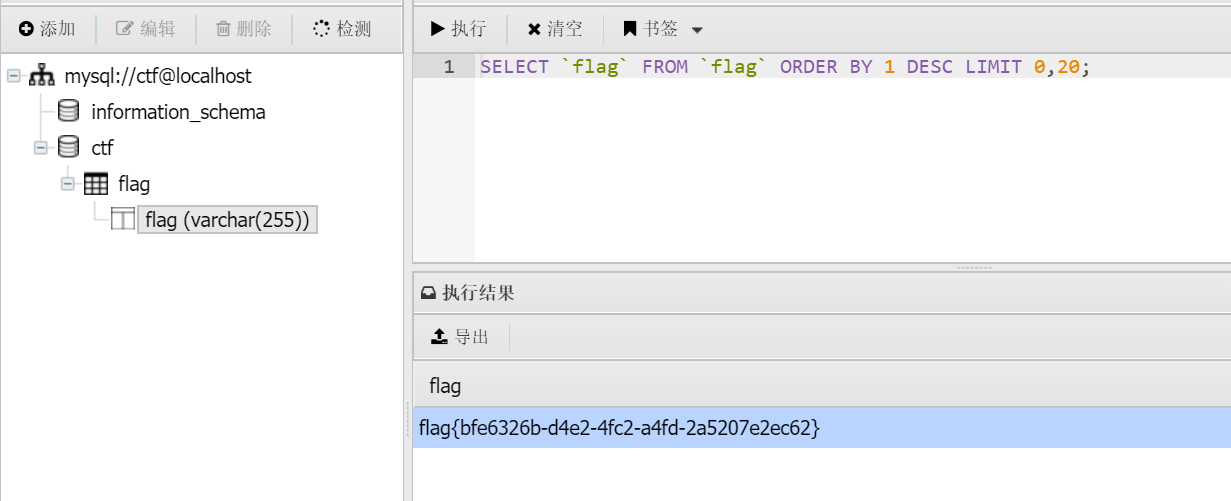Select the information_schema database
Image resolution: width=1231 pixels, height=501 pixels.
click(x=178, y=112)
